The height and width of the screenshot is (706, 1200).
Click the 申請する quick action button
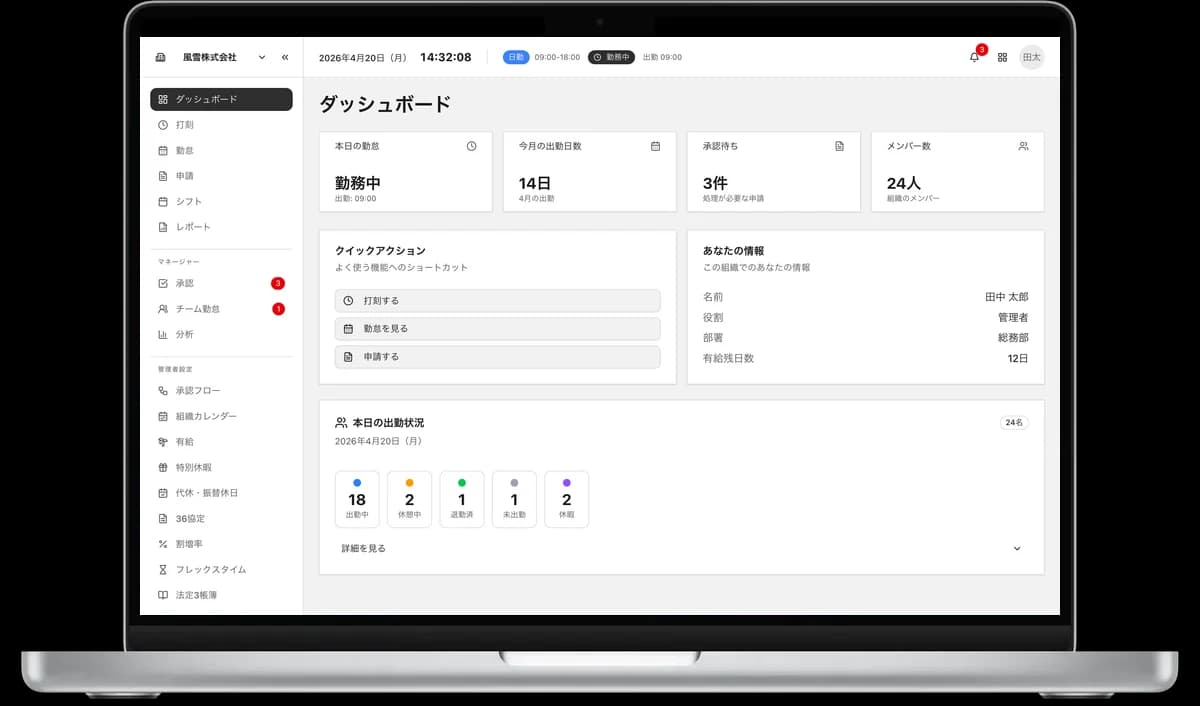[497, 356]
